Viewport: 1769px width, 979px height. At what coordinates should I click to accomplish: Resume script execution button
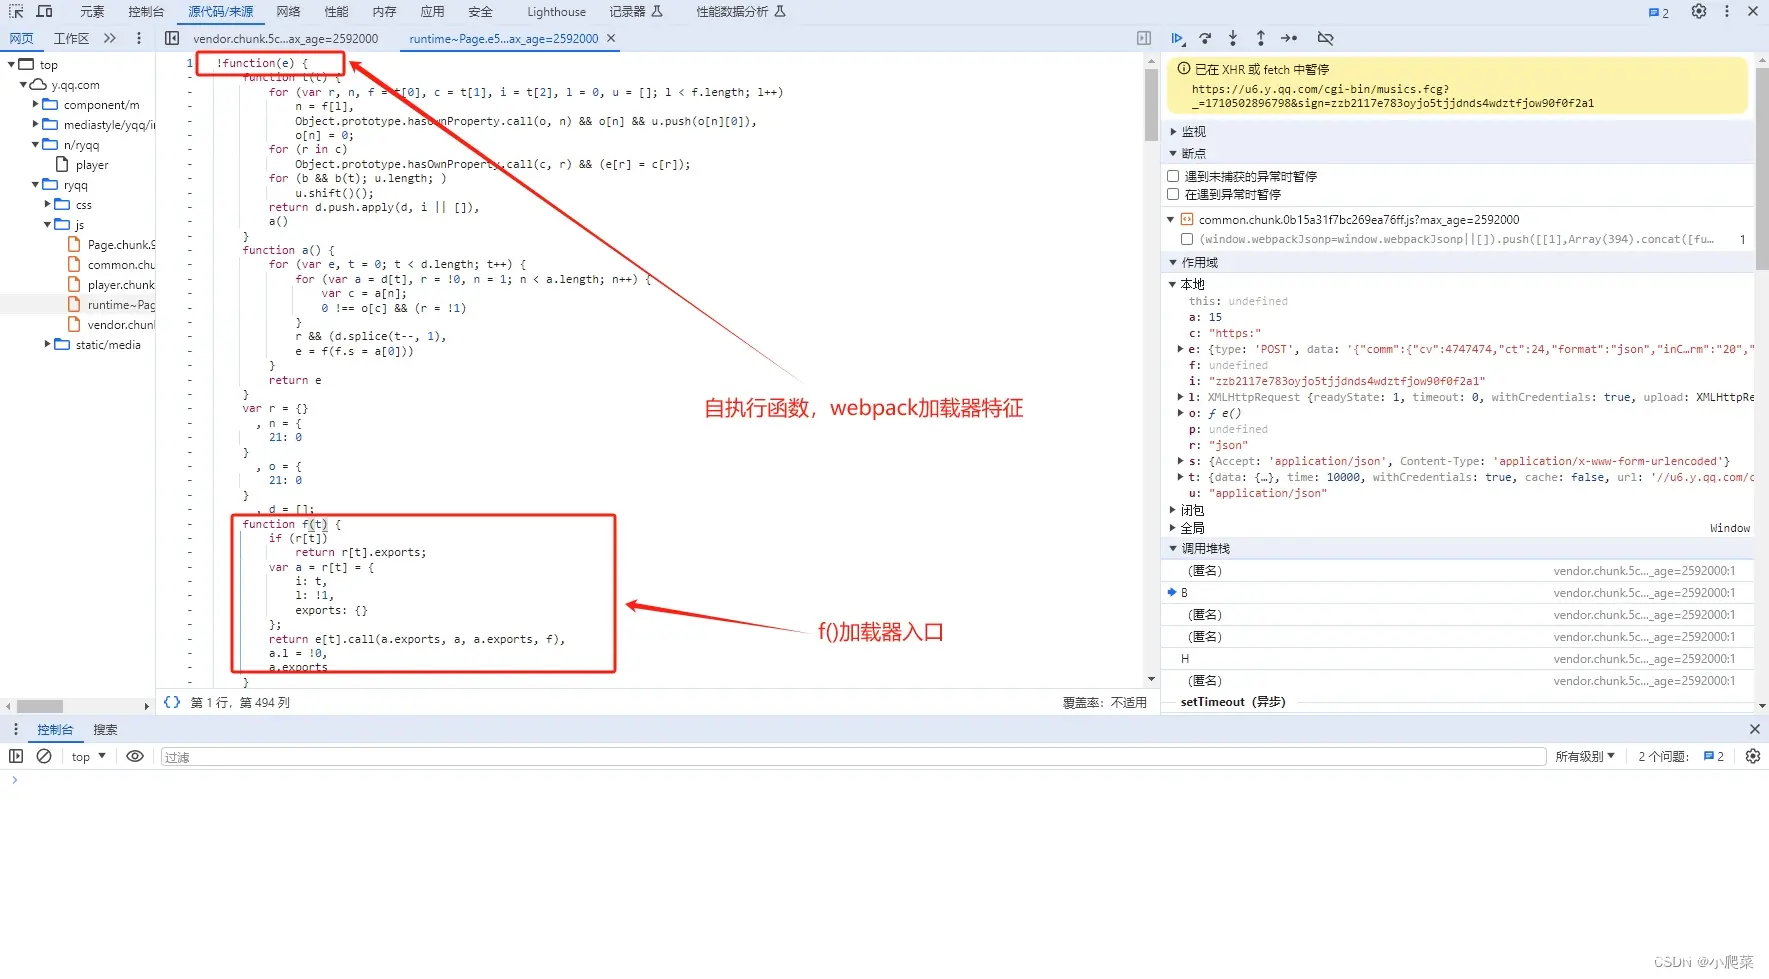(1178, 38)
